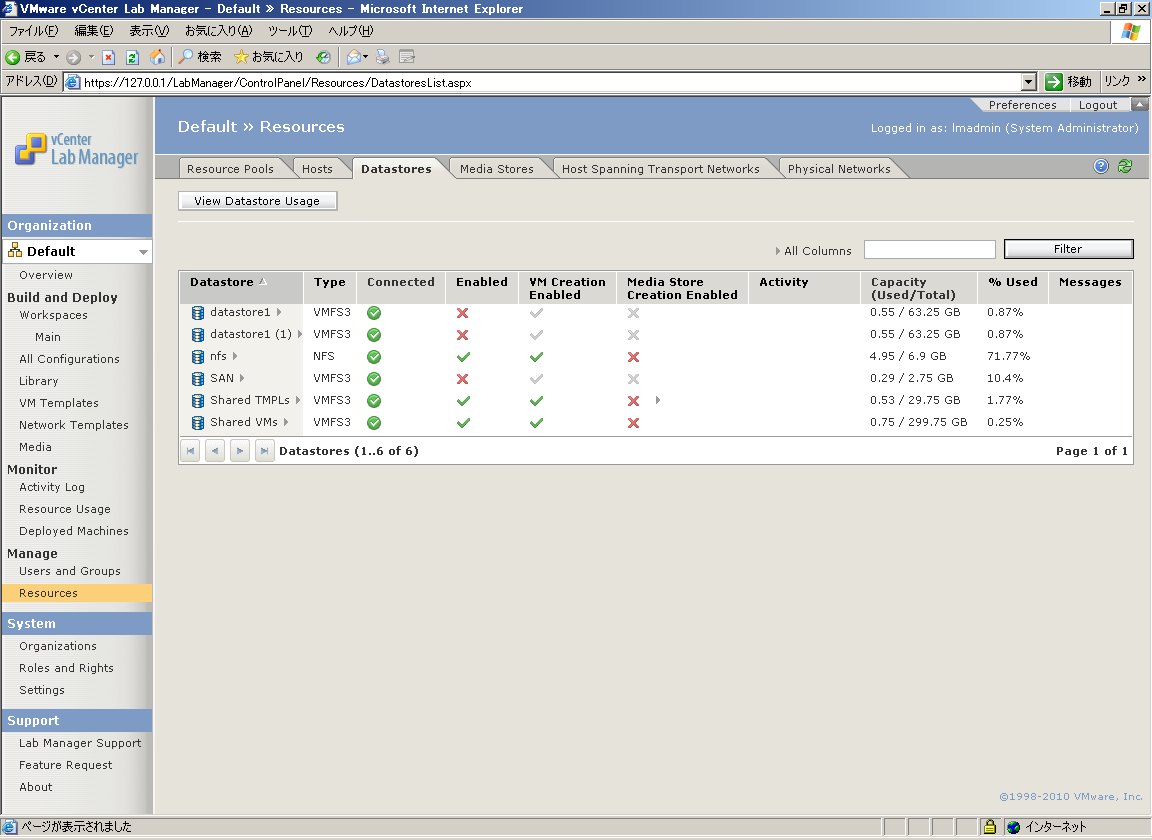
Task: Click the IE Edit page icon
Action: point(407,57)
